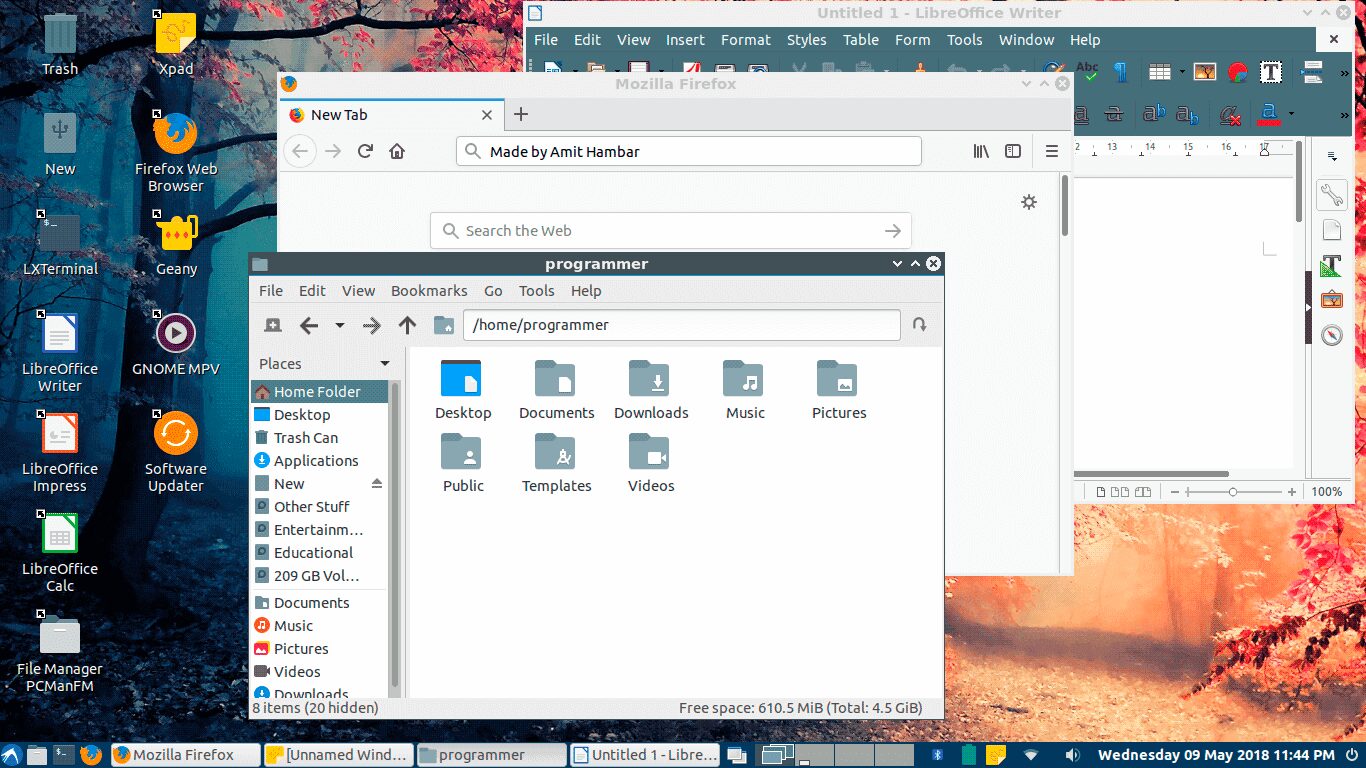Insert an image into the document
The height and width of the screenshot is (768, 1366).
[x=1205, y=73]
